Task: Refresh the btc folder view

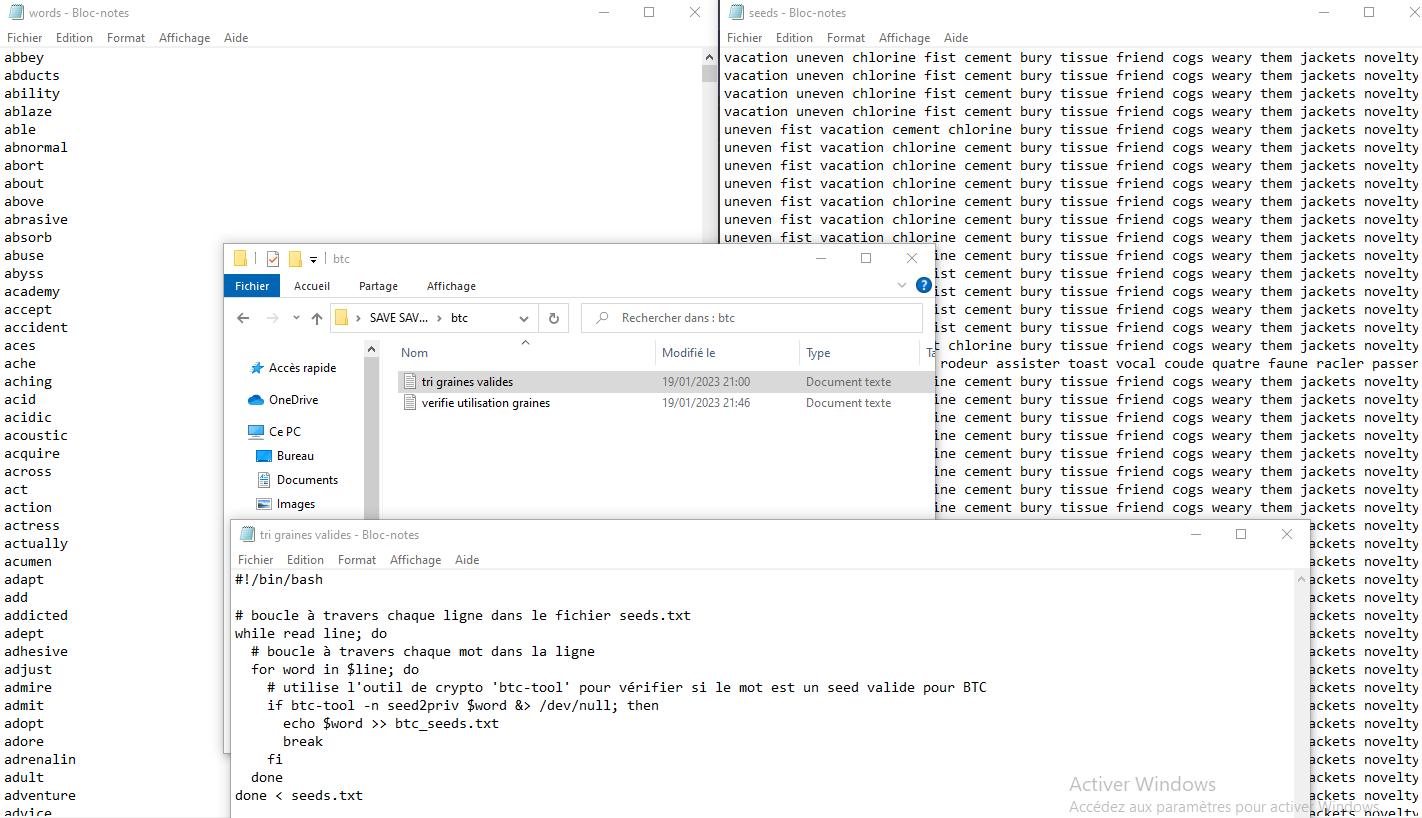Action: (x=553, y=318)
